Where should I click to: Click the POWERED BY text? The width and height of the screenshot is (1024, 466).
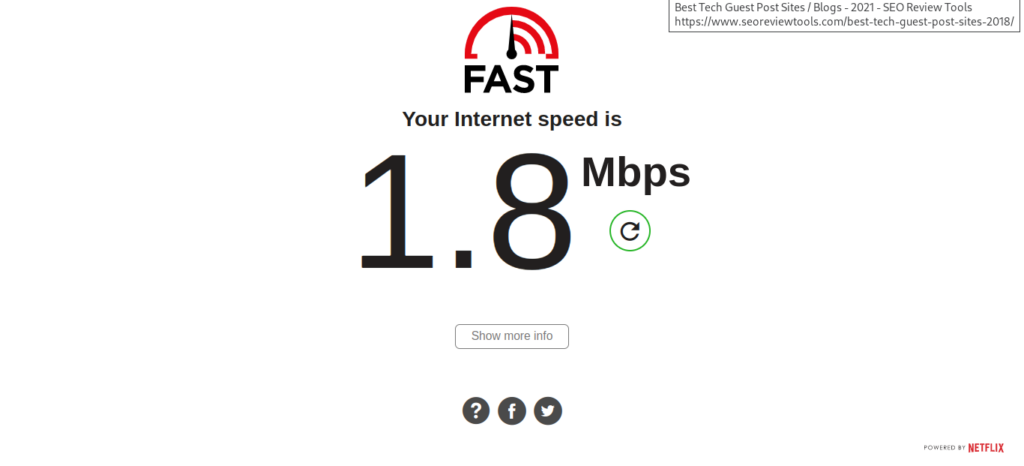tap(944, 448)
